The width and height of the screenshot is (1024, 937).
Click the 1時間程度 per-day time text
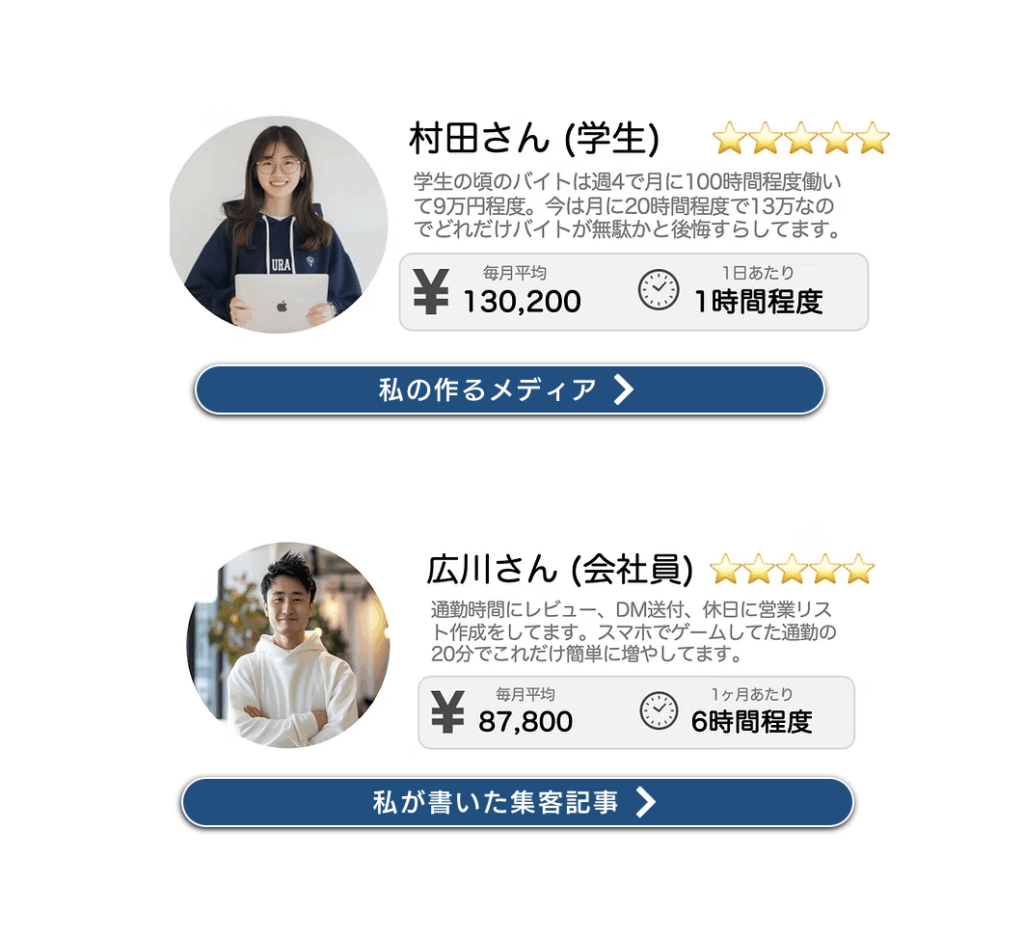pos(758,302)
